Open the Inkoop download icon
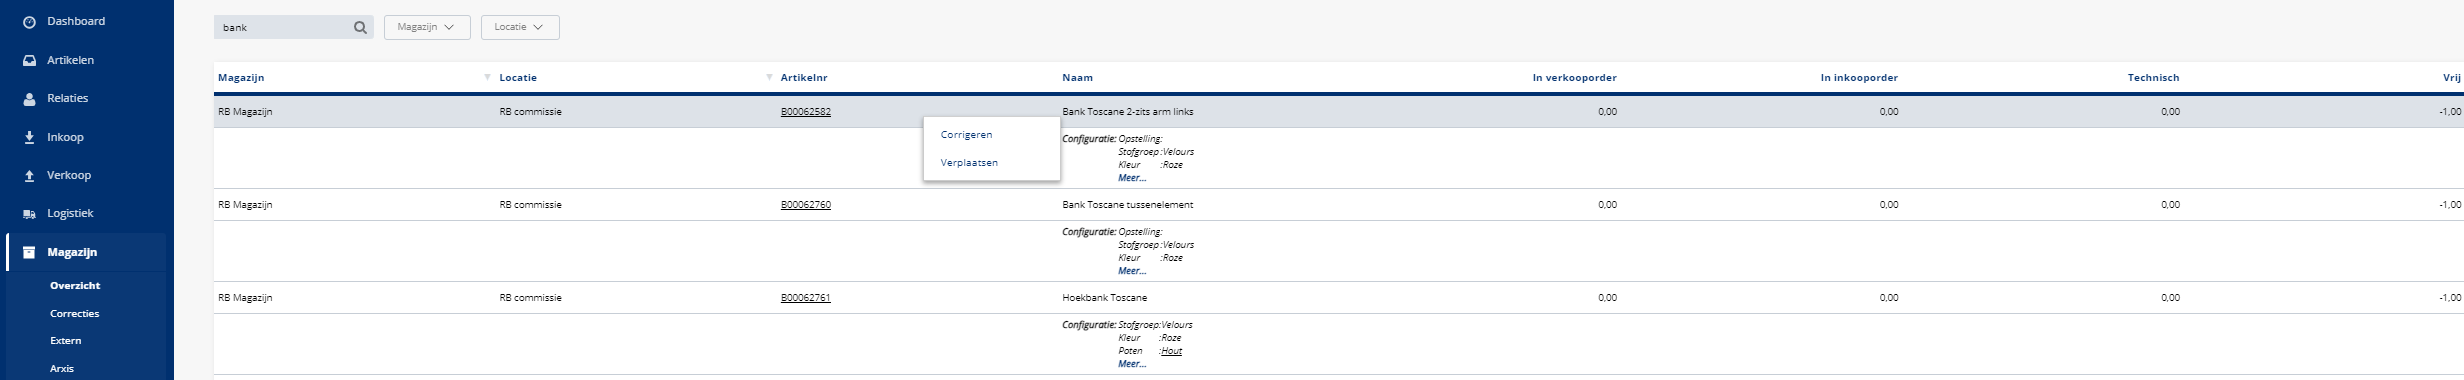 tap(29, 137)
